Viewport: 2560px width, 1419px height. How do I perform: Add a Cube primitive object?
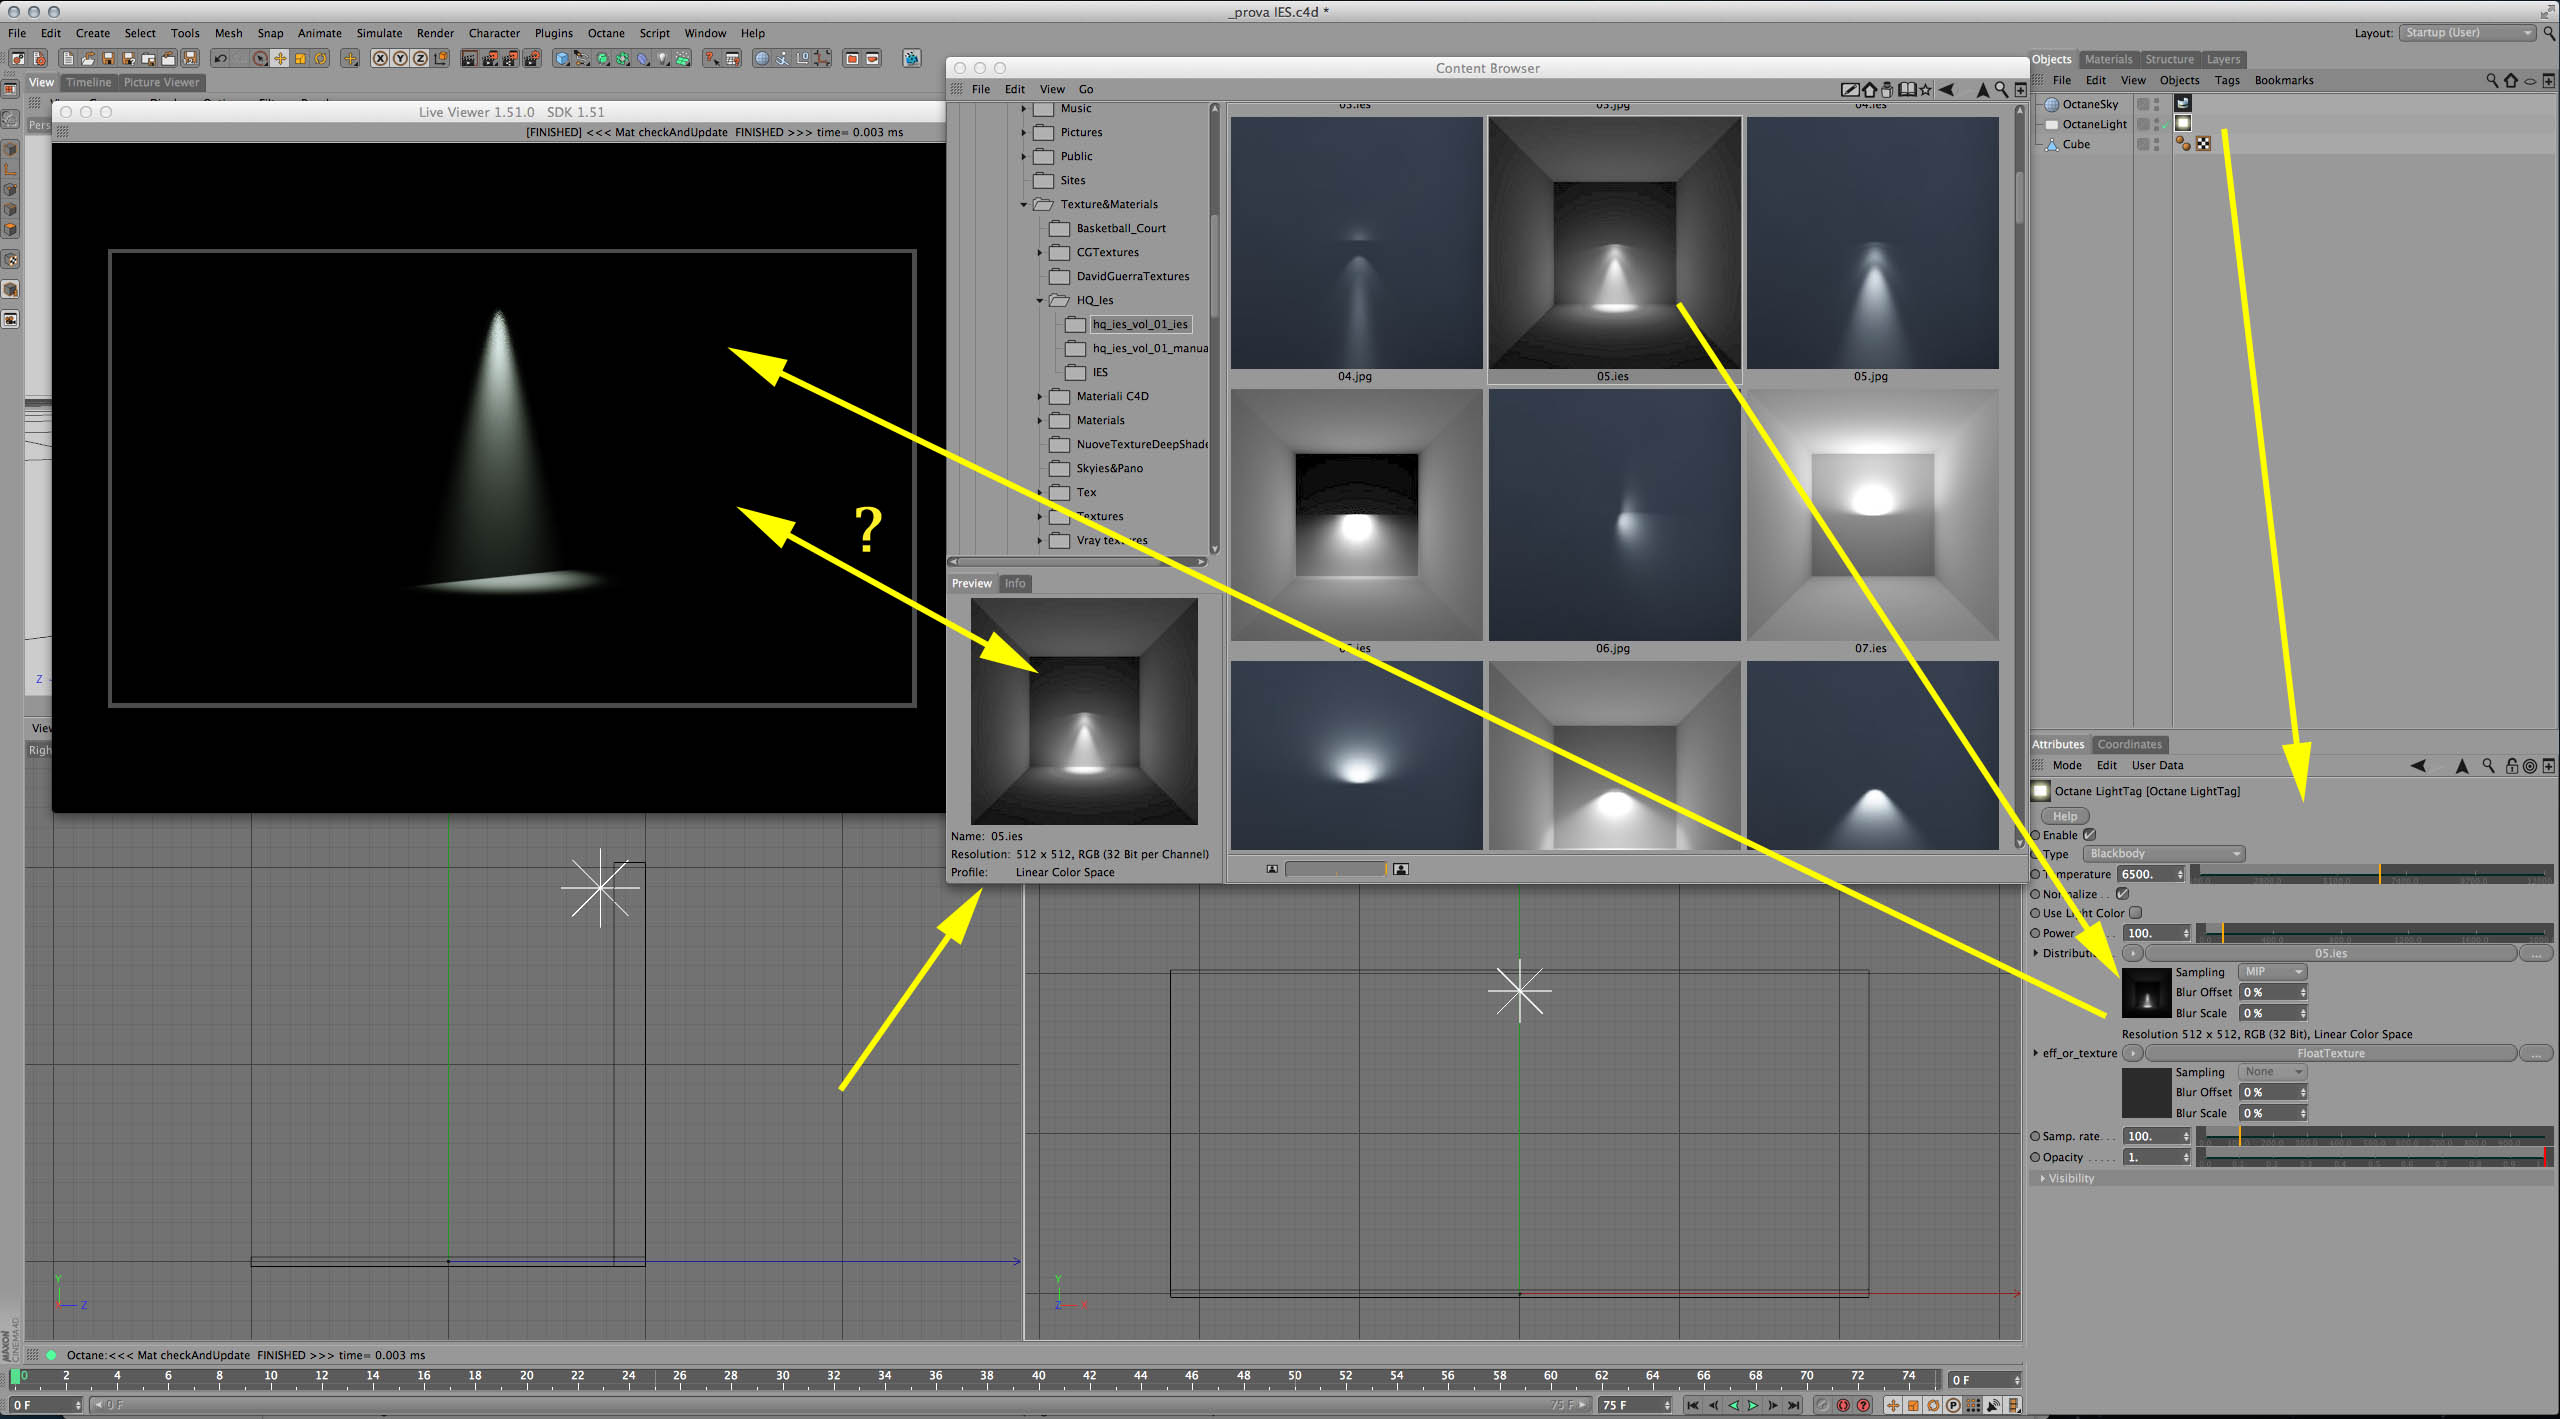(562, 59)
